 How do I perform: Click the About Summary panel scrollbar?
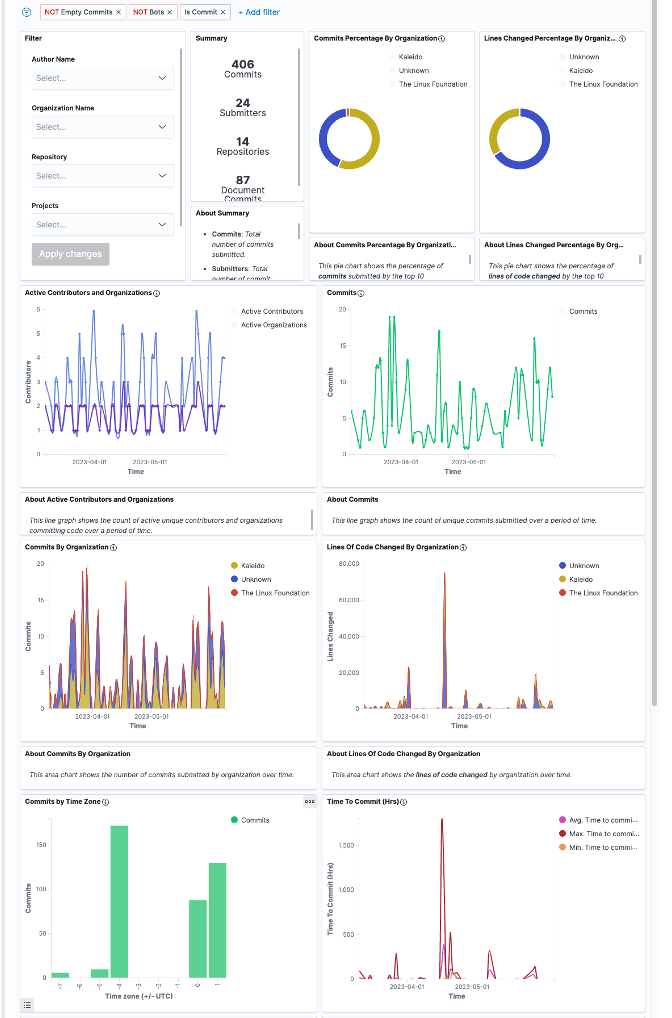(x=299, y=230)
